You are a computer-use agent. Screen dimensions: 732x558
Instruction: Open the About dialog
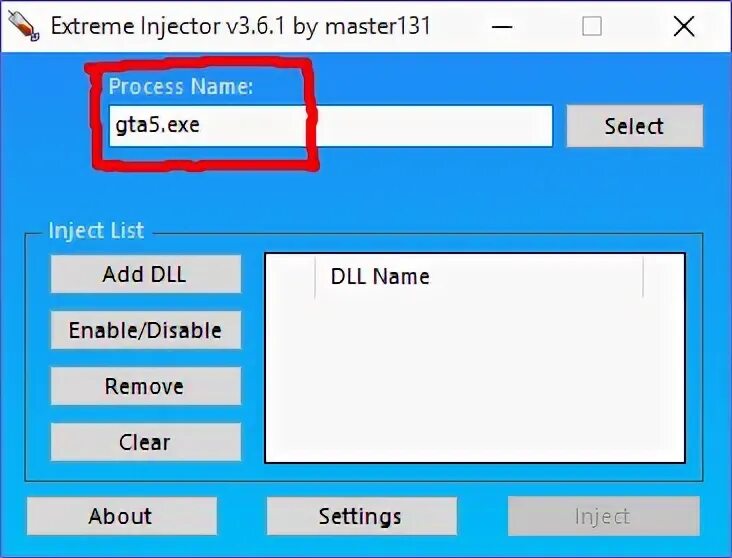pos(121,516)
